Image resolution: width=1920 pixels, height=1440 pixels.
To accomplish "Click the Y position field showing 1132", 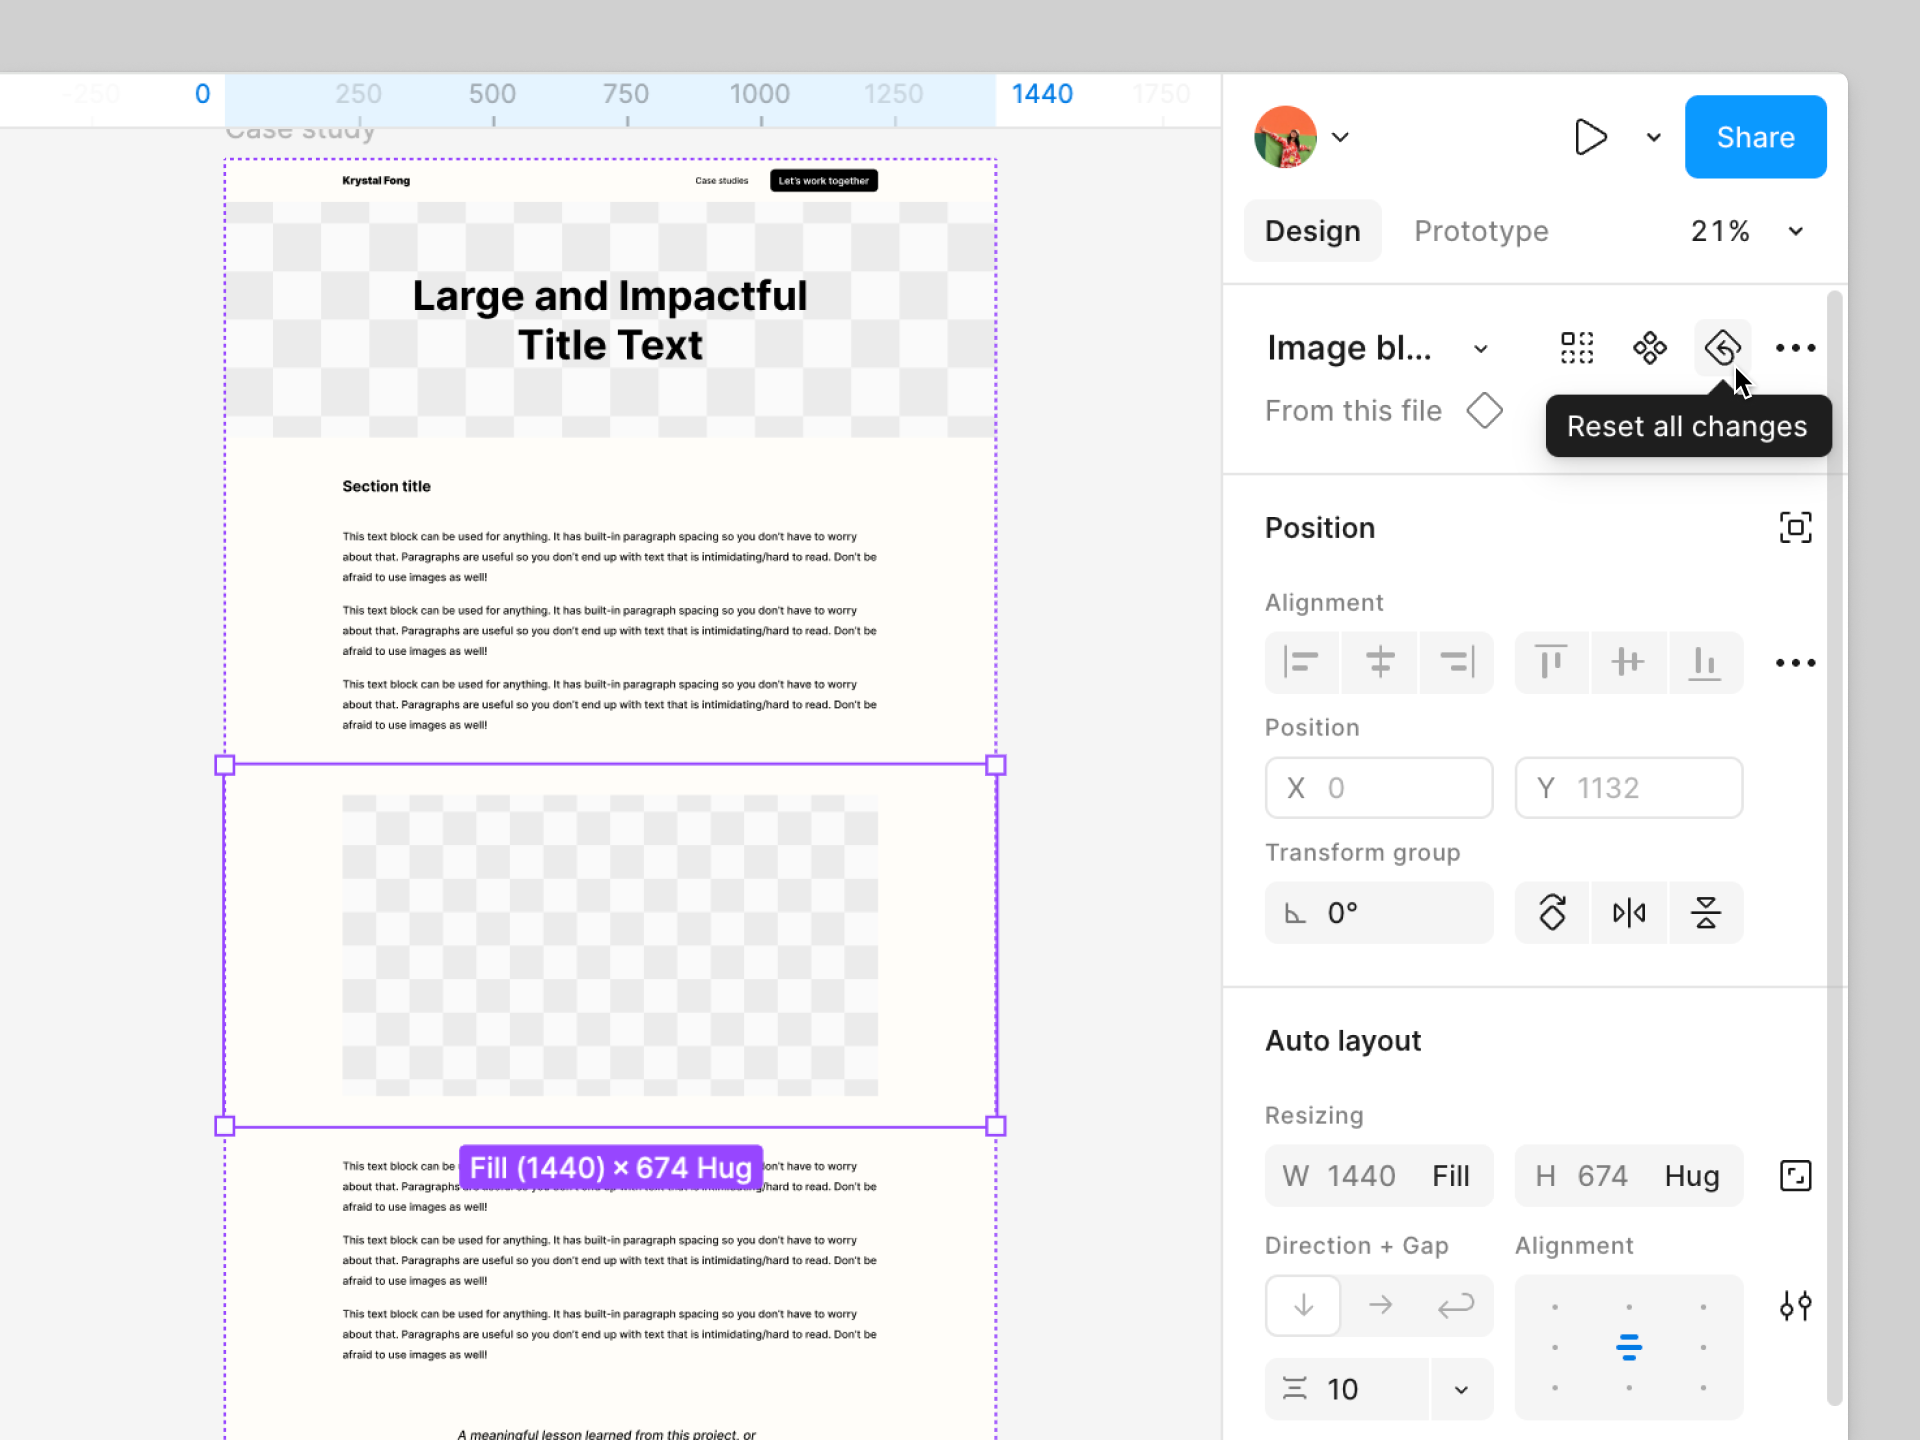I will 1628,788.
